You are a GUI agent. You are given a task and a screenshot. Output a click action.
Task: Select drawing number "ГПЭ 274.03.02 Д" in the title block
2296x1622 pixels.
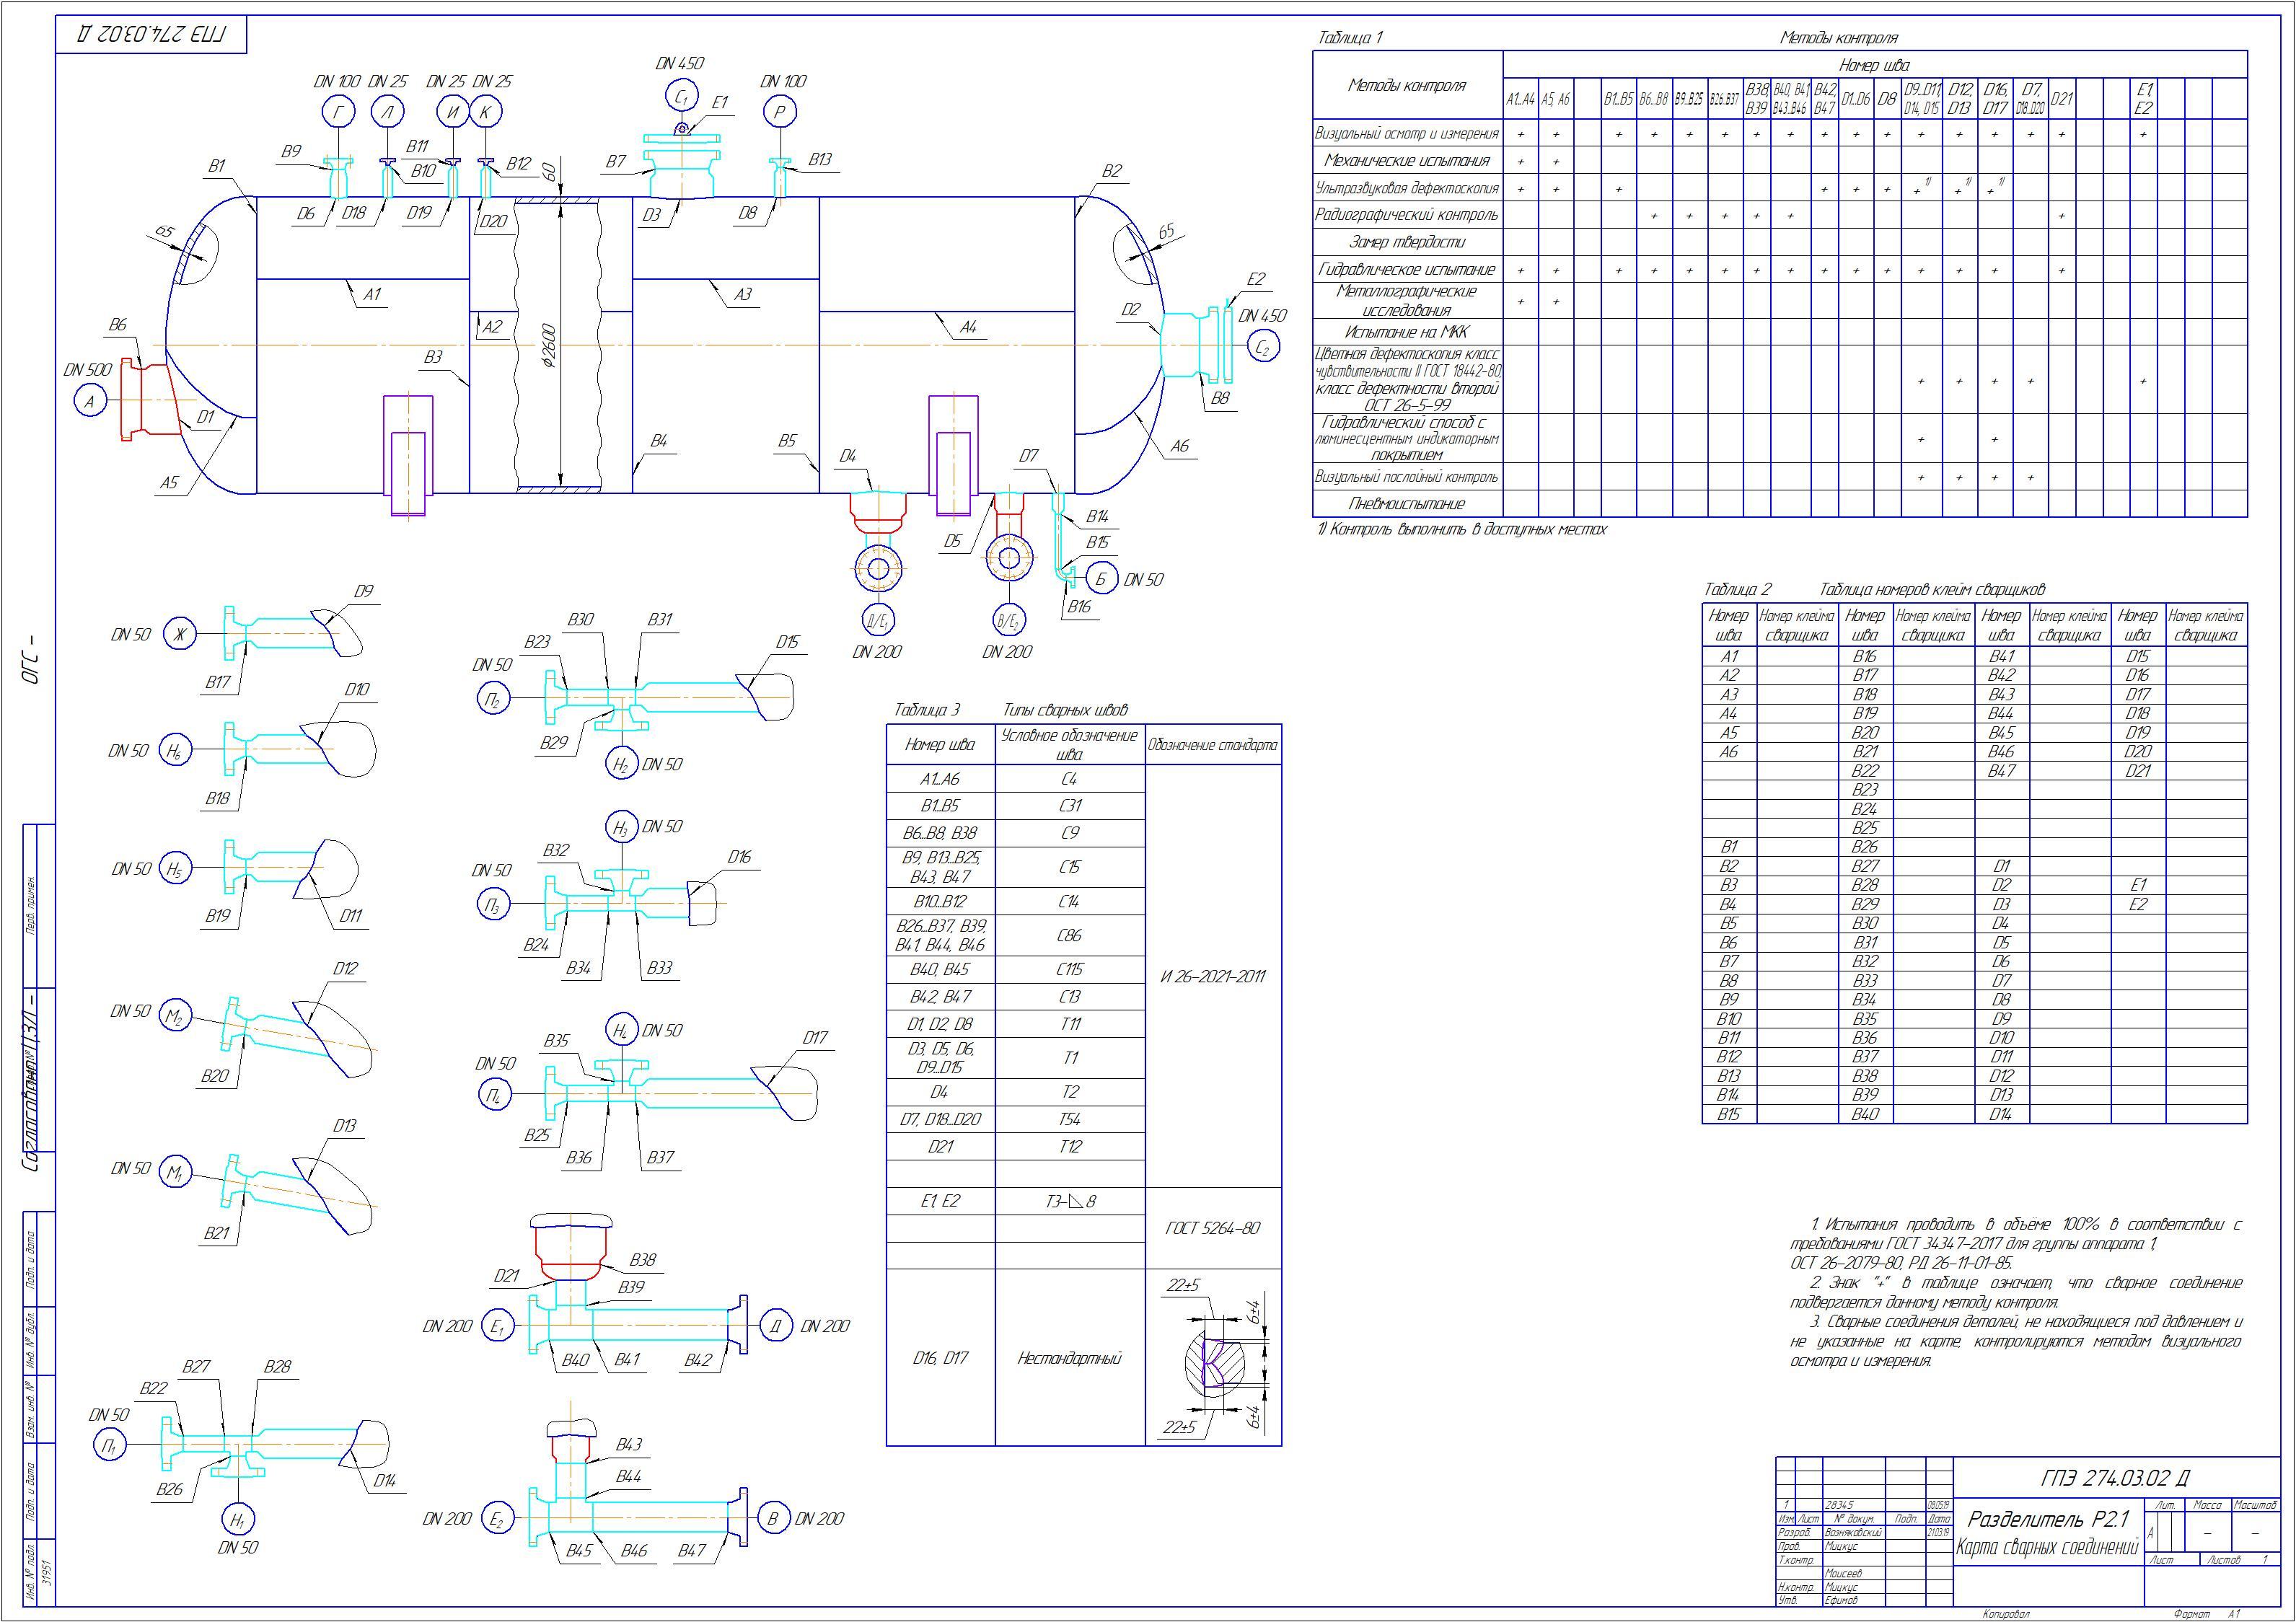coord(2114,1479)
